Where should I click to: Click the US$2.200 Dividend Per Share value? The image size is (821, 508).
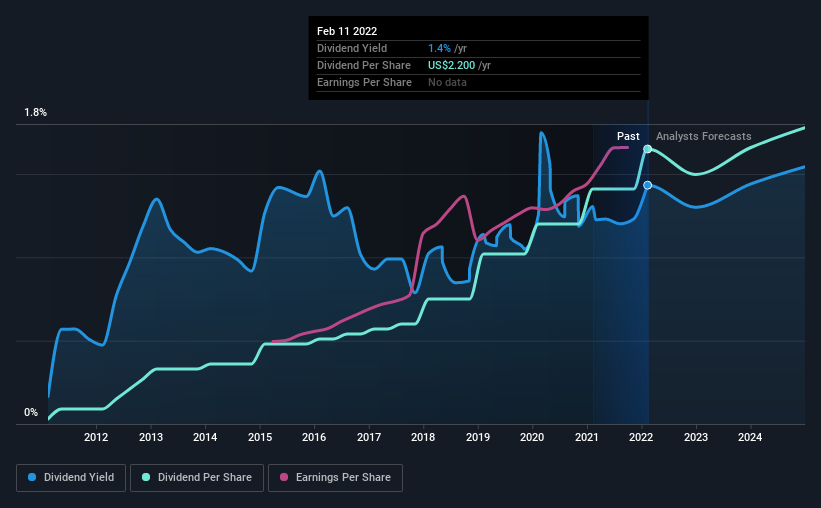[x=451, y=65]
